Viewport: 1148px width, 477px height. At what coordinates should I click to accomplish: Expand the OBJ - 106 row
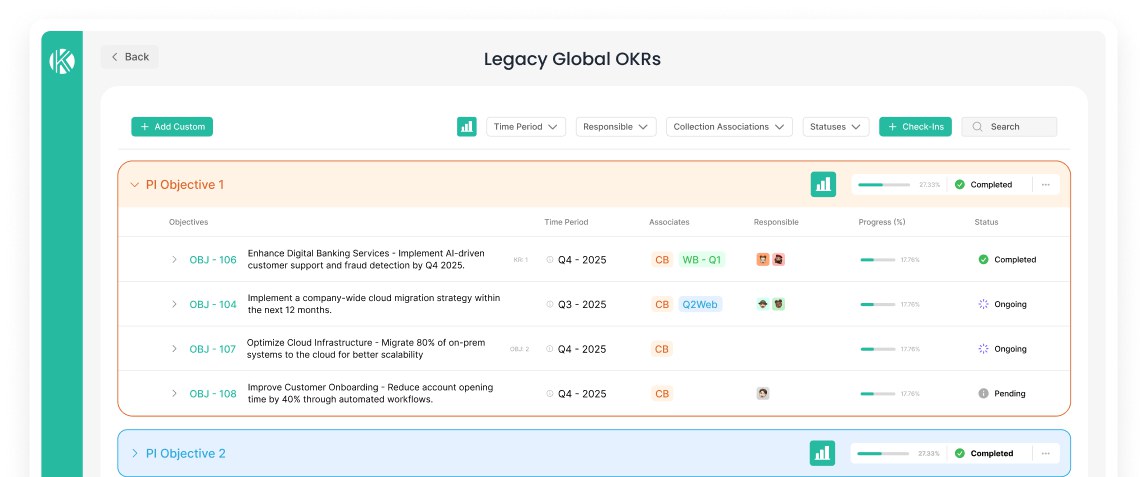point(174,260)
